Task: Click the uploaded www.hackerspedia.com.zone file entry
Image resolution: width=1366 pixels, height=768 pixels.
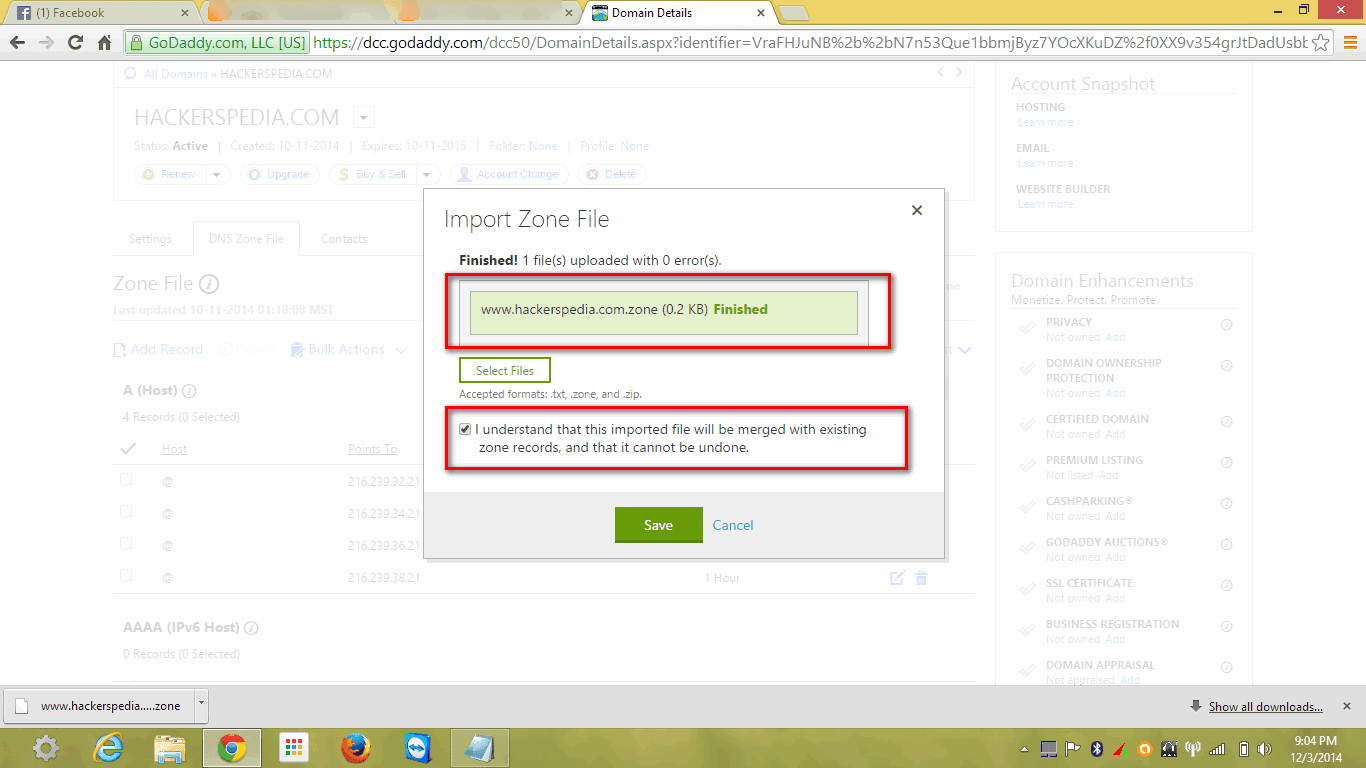Action: pos(664,312)
